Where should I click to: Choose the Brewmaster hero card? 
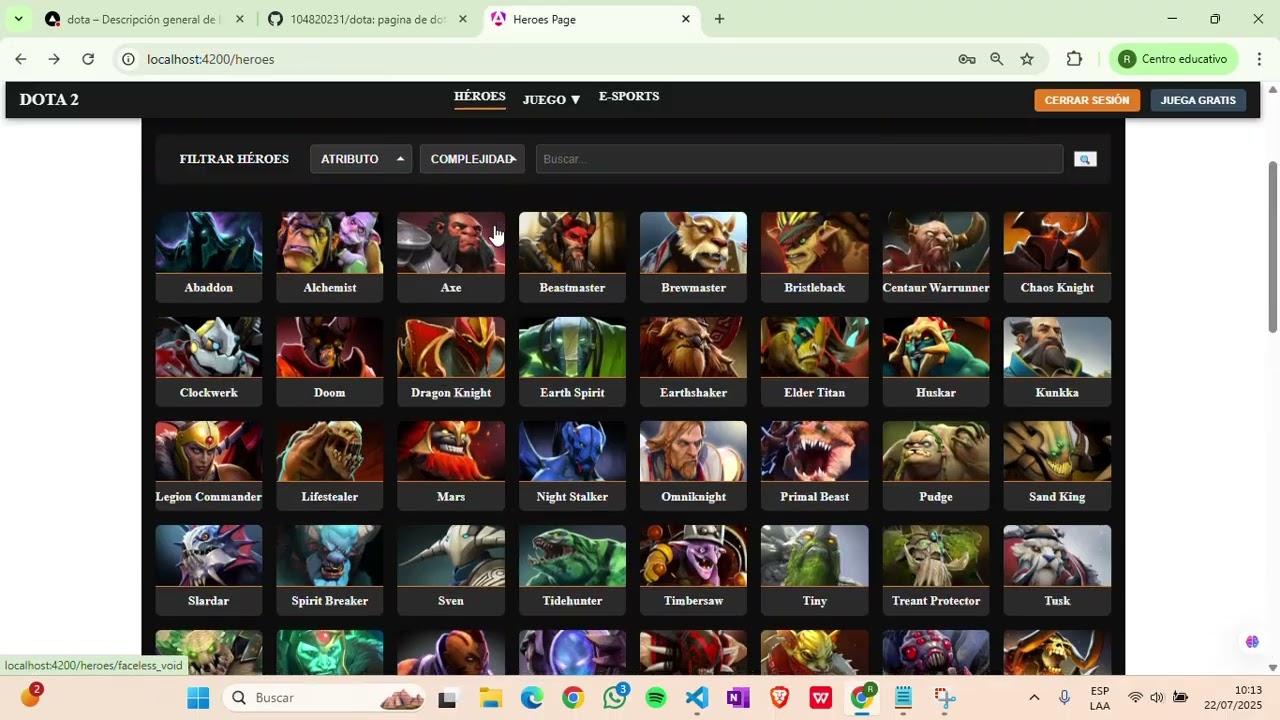pos(693,256)
